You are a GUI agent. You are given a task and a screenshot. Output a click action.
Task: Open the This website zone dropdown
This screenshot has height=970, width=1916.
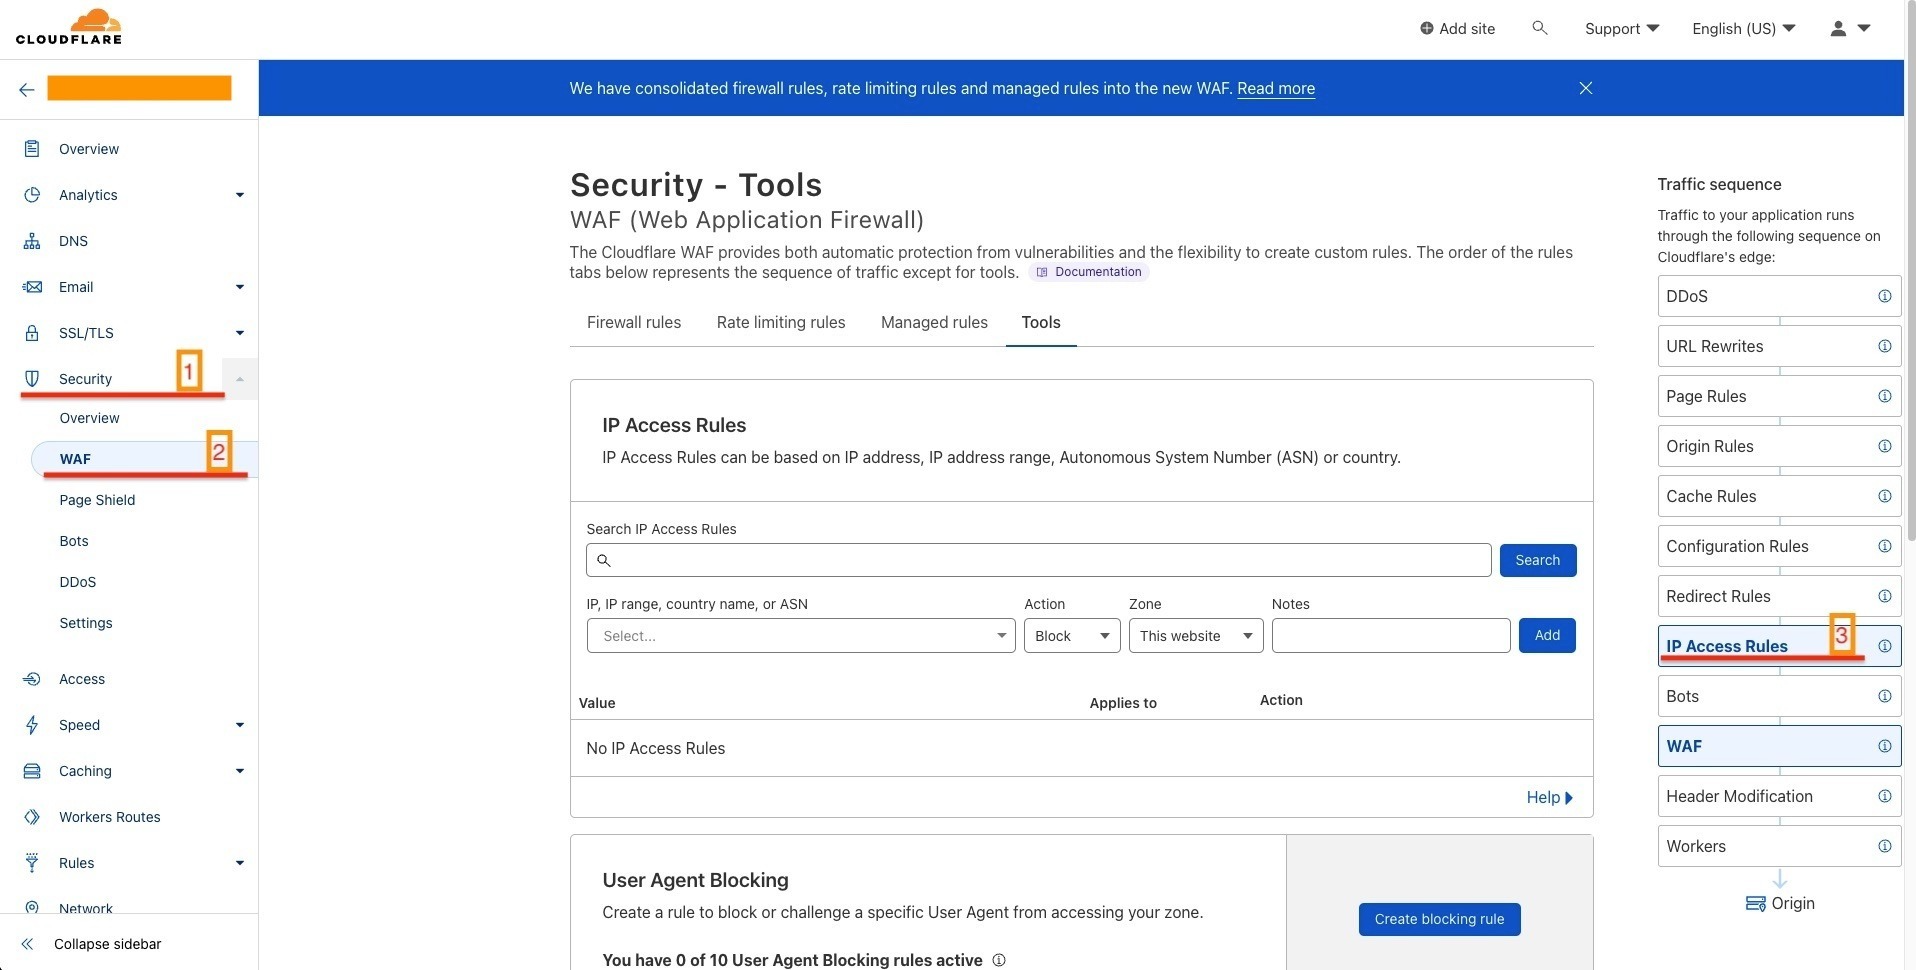tap(1196, 636)
